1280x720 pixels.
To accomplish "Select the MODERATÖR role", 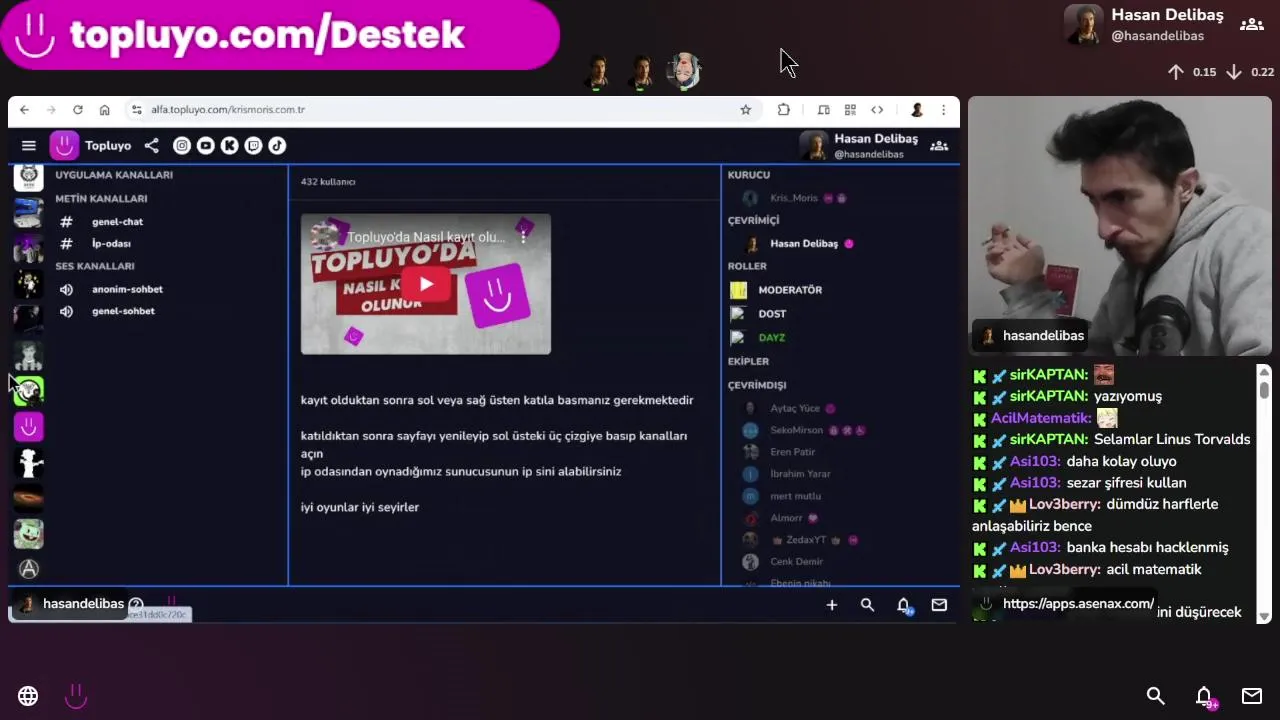I will point(790,290).
